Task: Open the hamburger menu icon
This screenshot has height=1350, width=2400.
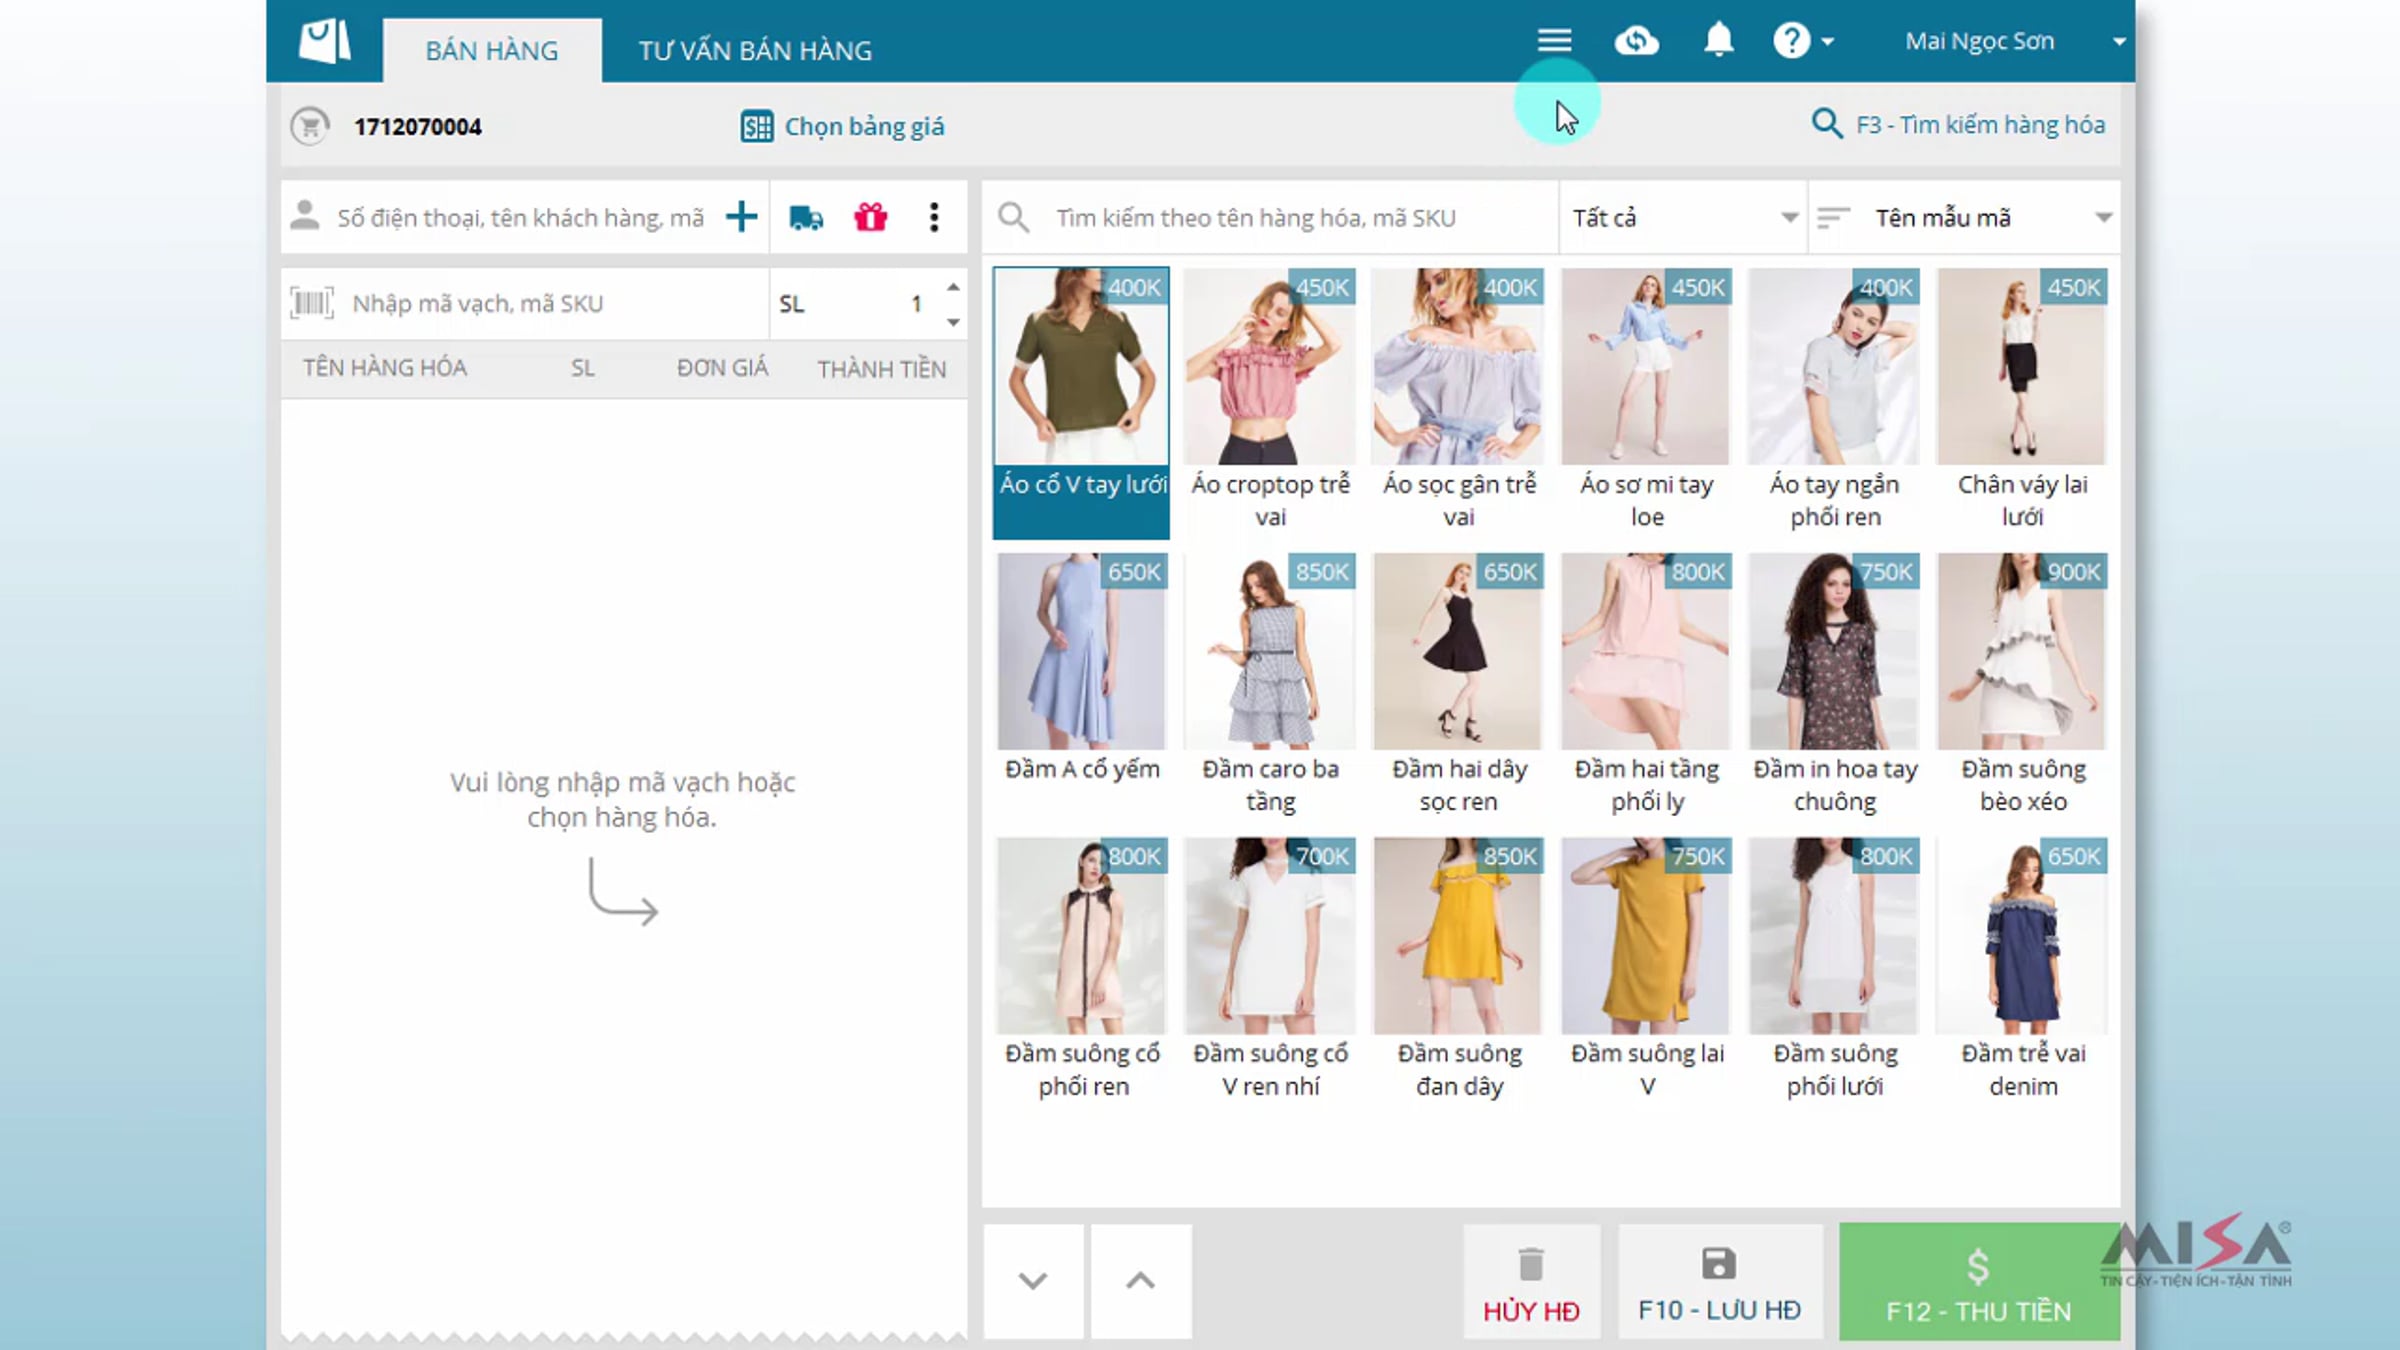Action: point(1554,41)
